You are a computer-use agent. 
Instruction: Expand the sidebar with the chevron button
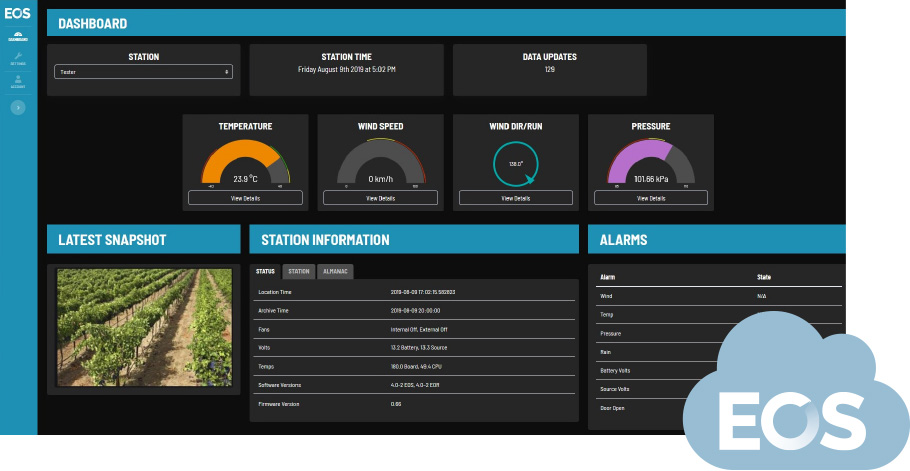point(18,106)
